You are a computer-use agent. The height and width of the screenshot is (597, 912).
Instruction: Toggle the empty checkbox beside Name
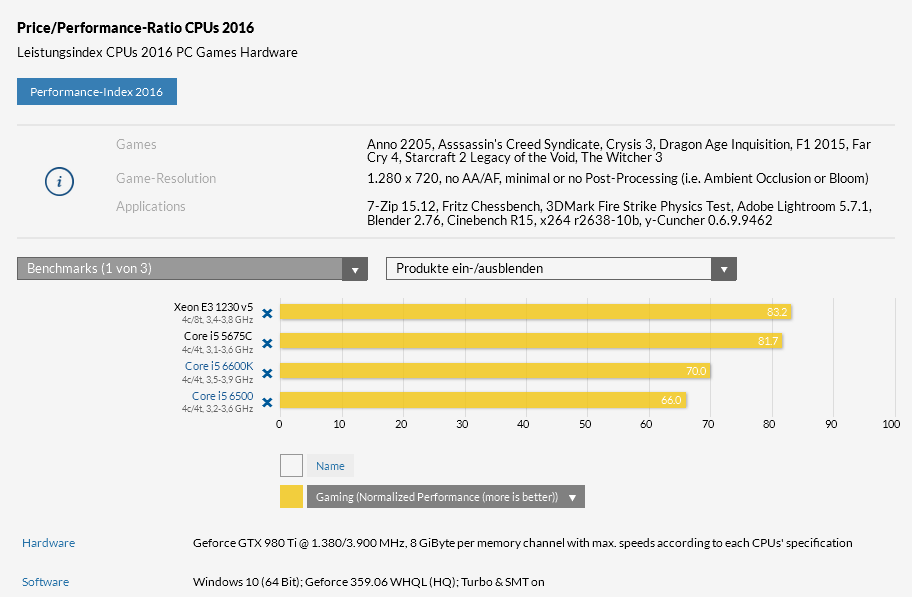[x=291, y=465]
